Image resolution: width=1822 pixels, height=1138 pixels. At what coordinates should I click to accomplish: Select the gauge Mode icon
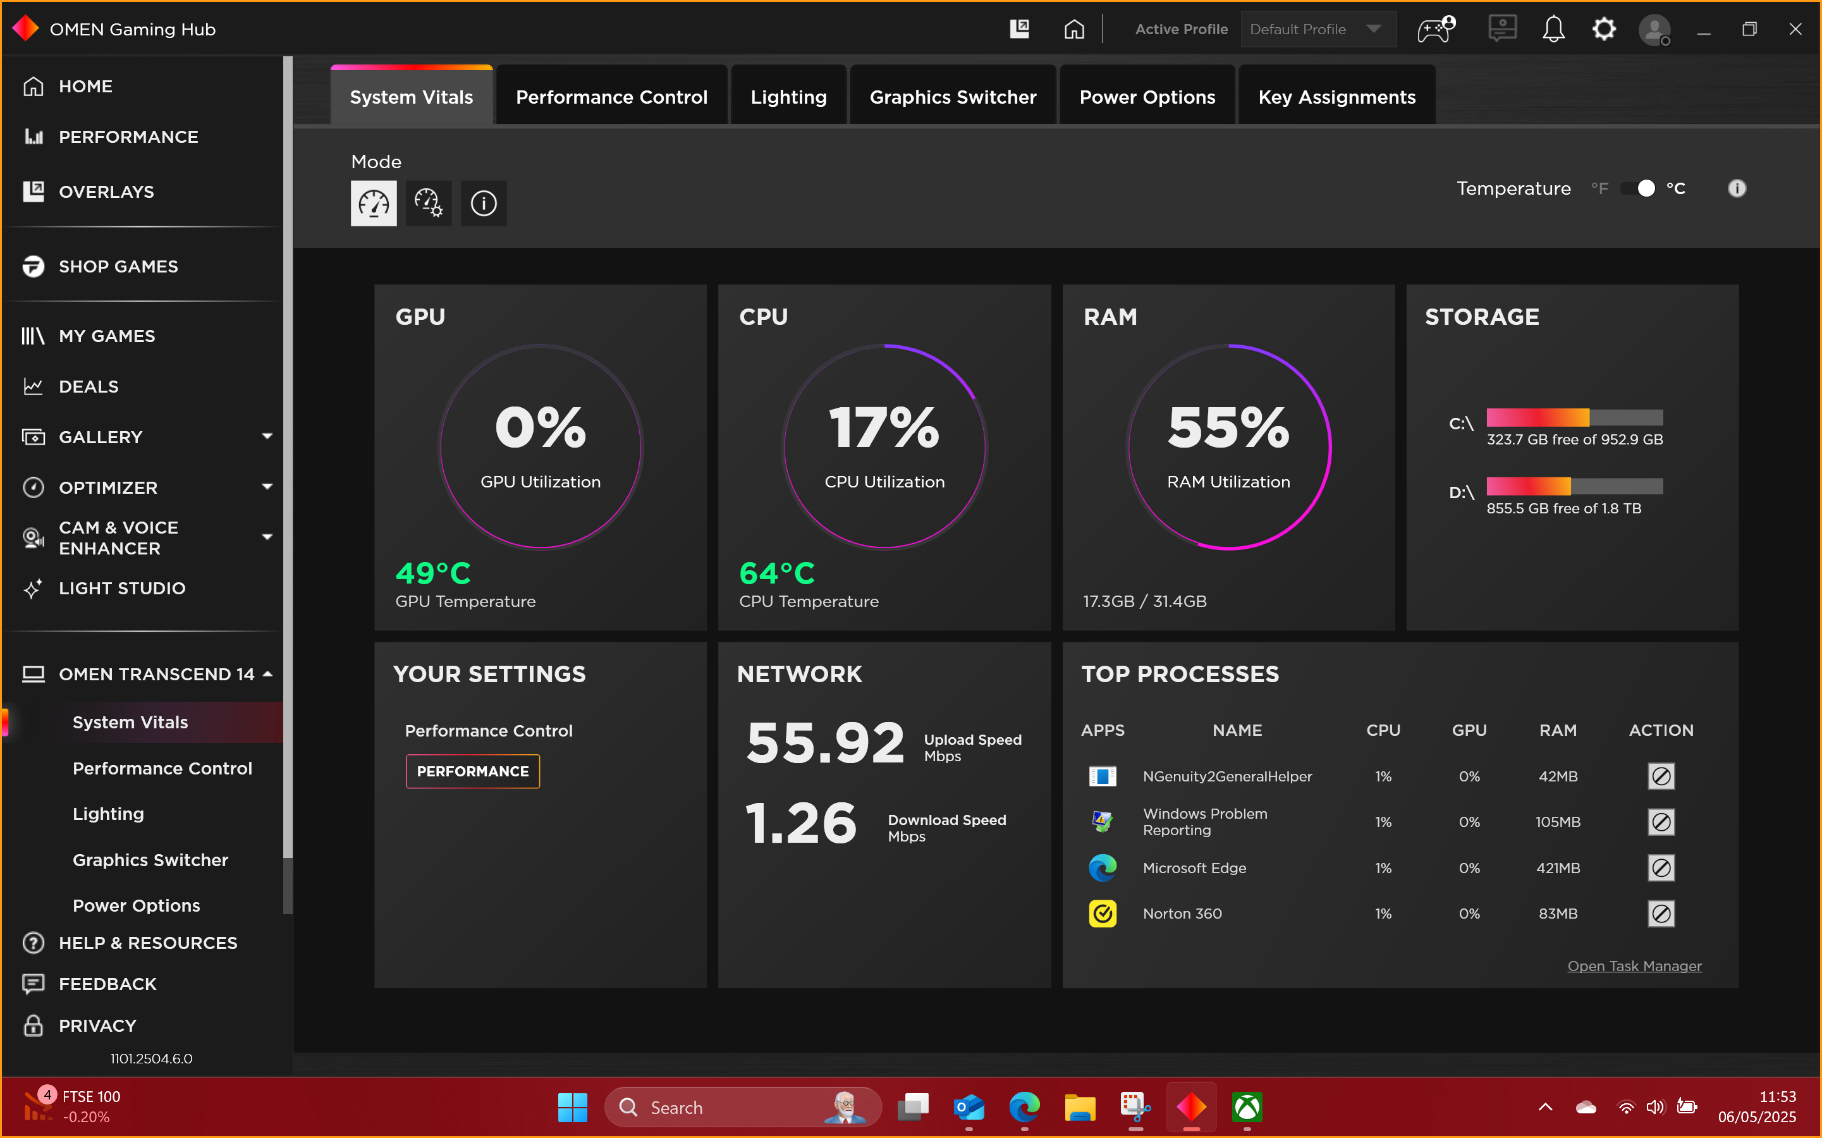[x=373, y=203]
